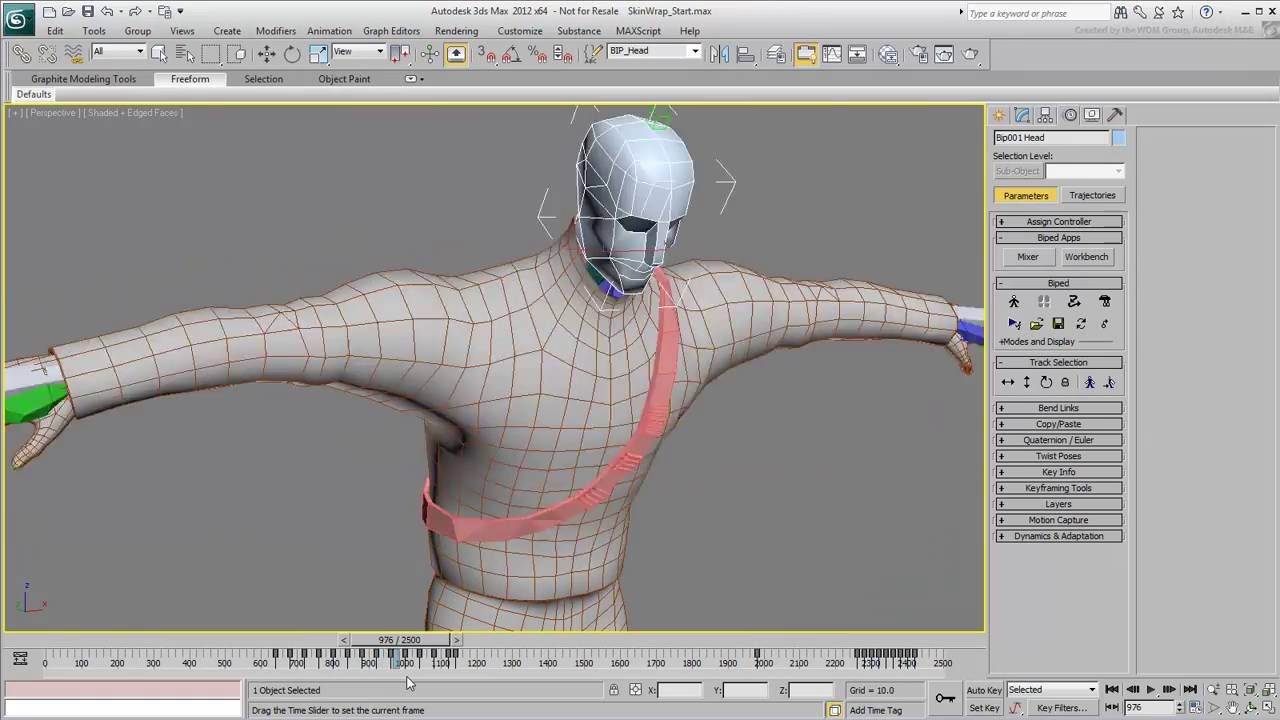
Task: Click the Select and Link tool
Action: pos(21,54)
